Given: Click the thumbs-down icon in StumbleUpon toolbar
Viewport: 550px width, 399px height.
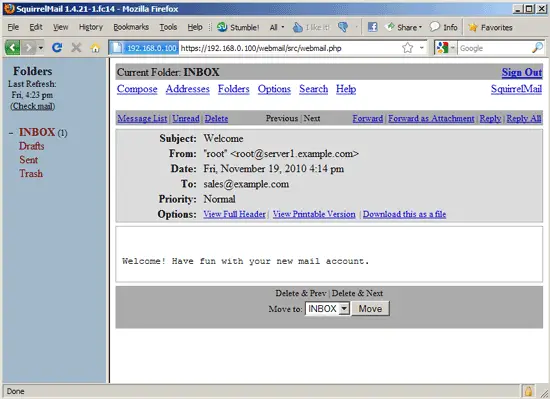Looking at the screenshot, I should click(343, 27).
